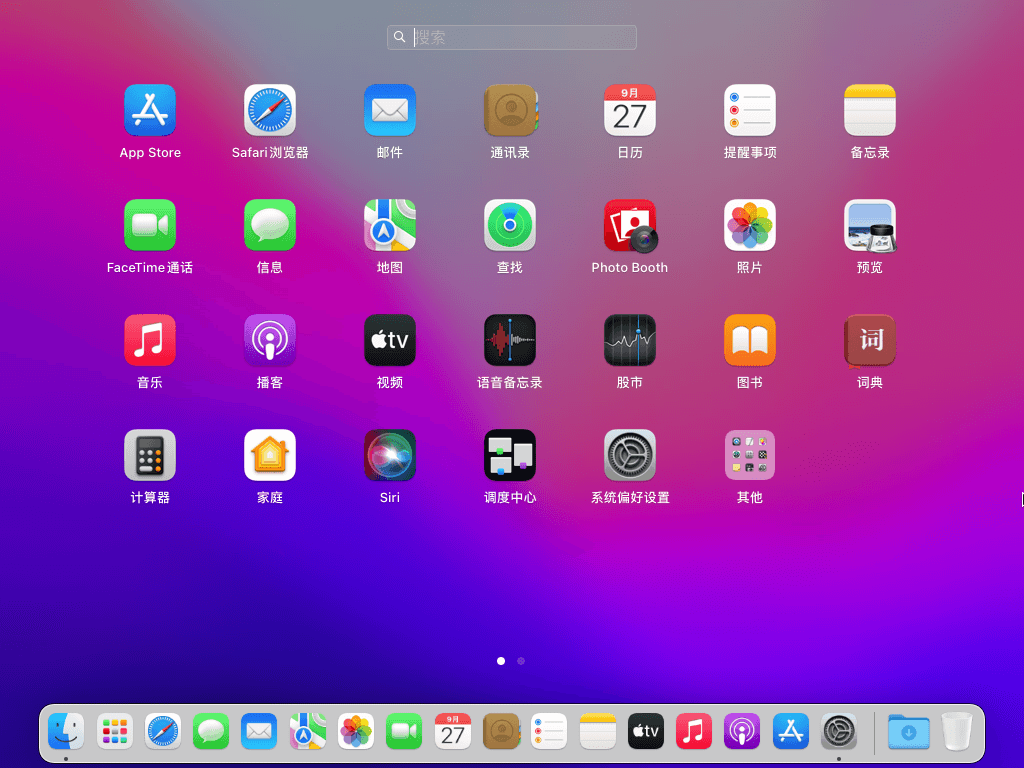This screenshot has height=768, width=1024.
Task: Launch 视频 (Apple TV) in Launchpad grid
Action: tap(390, 340)
